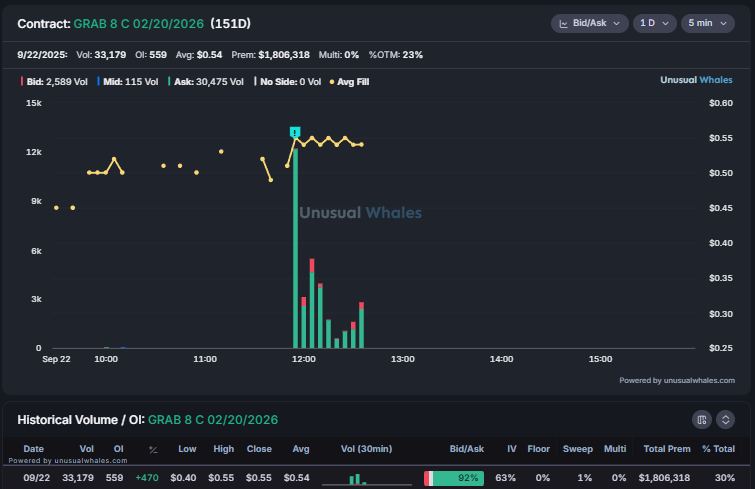The image size is (755, 489).
Task: Click the teal trade marker above tallest bar
Action: (294, 132)
